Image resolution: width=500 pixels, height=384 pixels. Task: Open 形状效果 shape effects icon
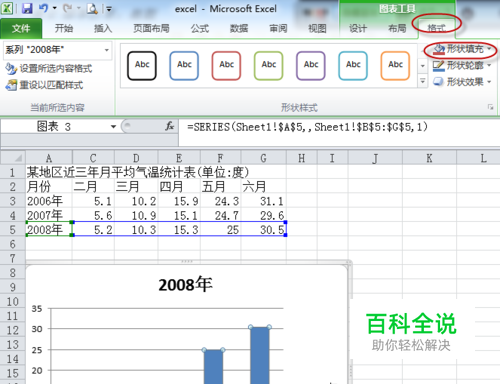tap(438, 82)
